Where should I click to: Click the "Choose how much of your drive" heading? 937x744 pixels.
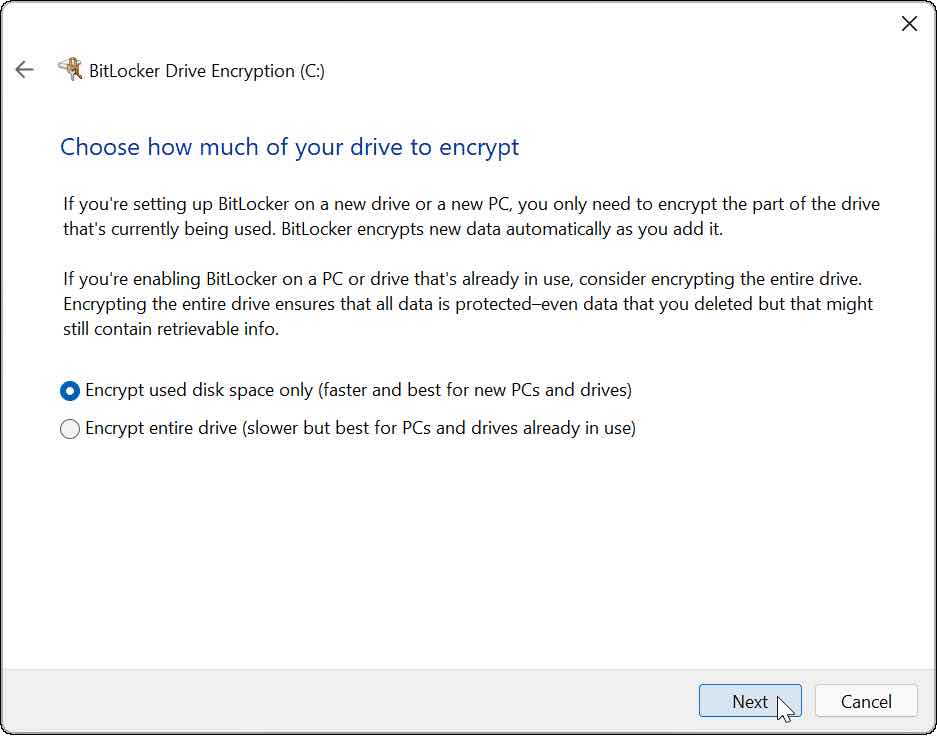point(289,147)
